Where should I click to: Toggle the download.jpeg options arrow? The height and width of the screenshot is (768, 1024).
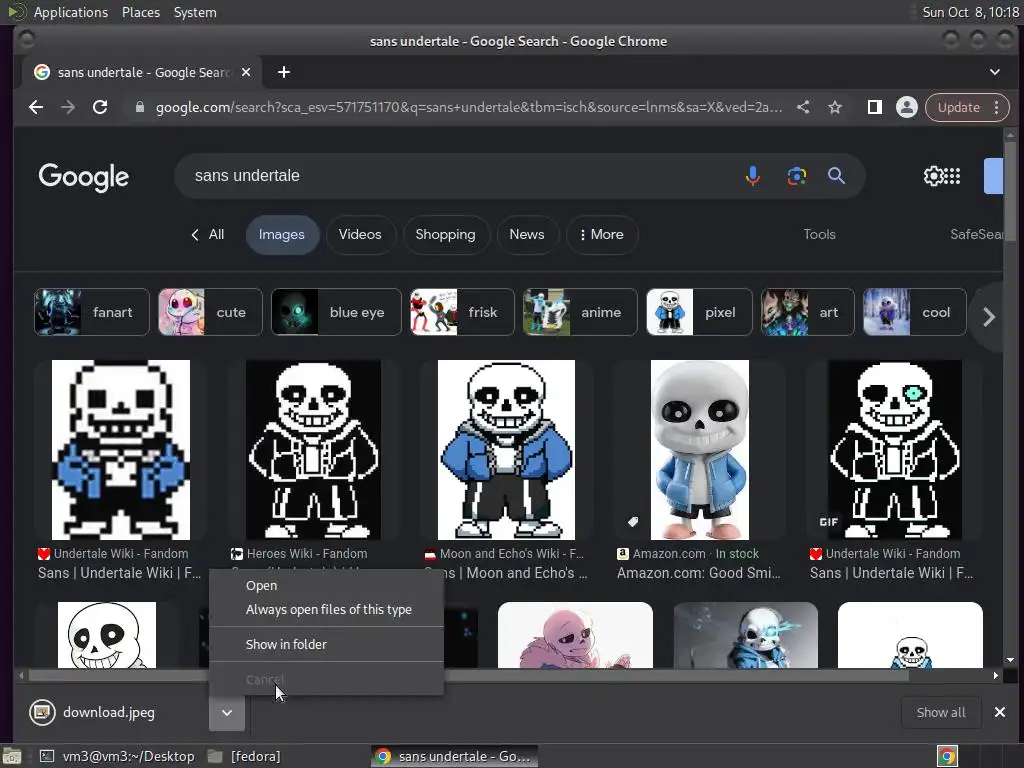point(227,712)
